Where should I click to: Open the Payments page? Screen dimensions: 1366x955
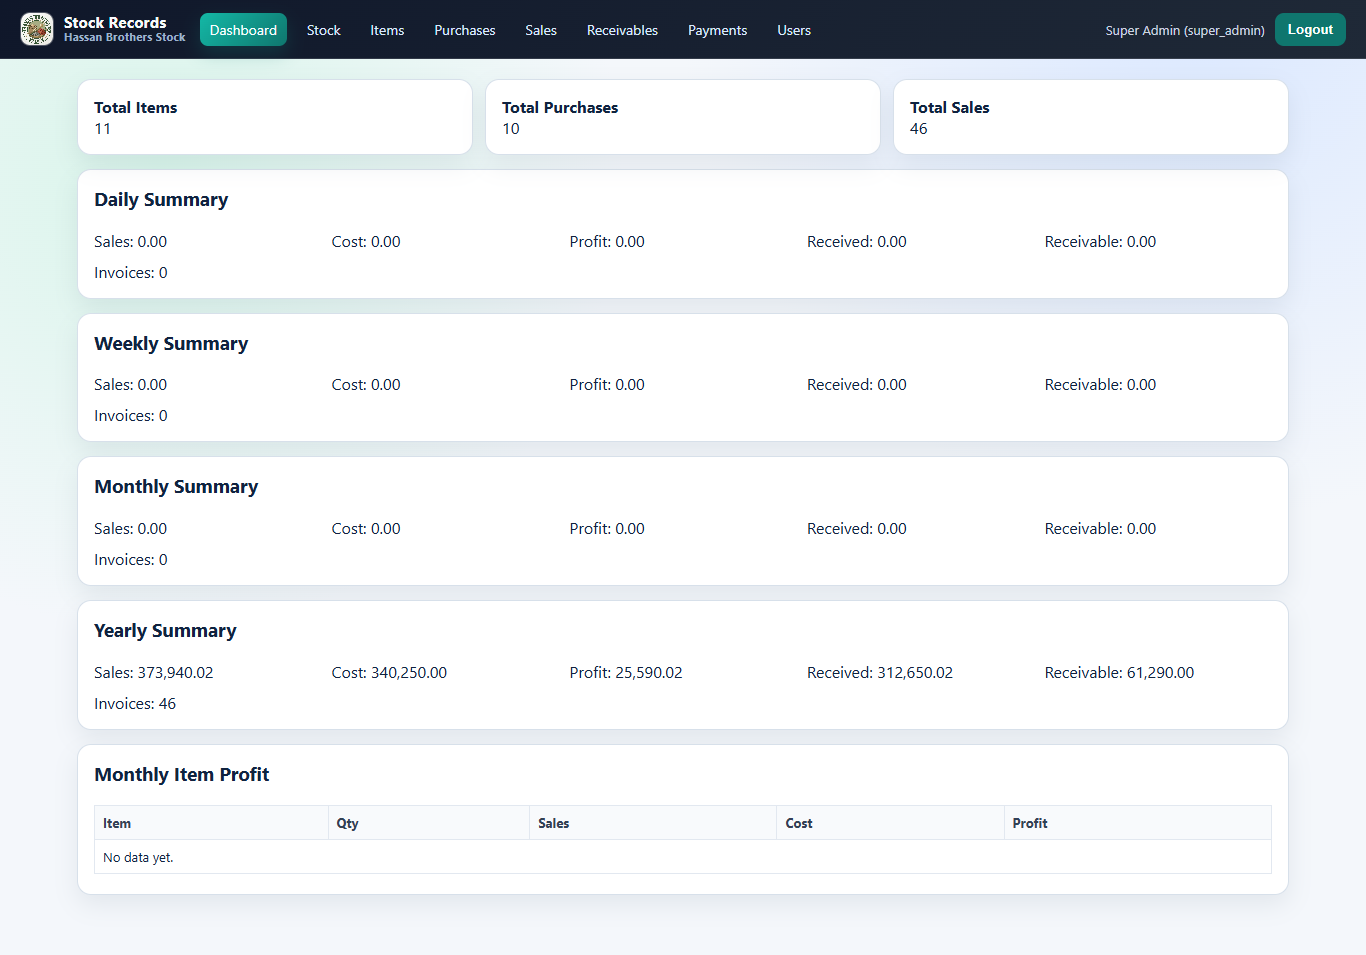(717, 30)
